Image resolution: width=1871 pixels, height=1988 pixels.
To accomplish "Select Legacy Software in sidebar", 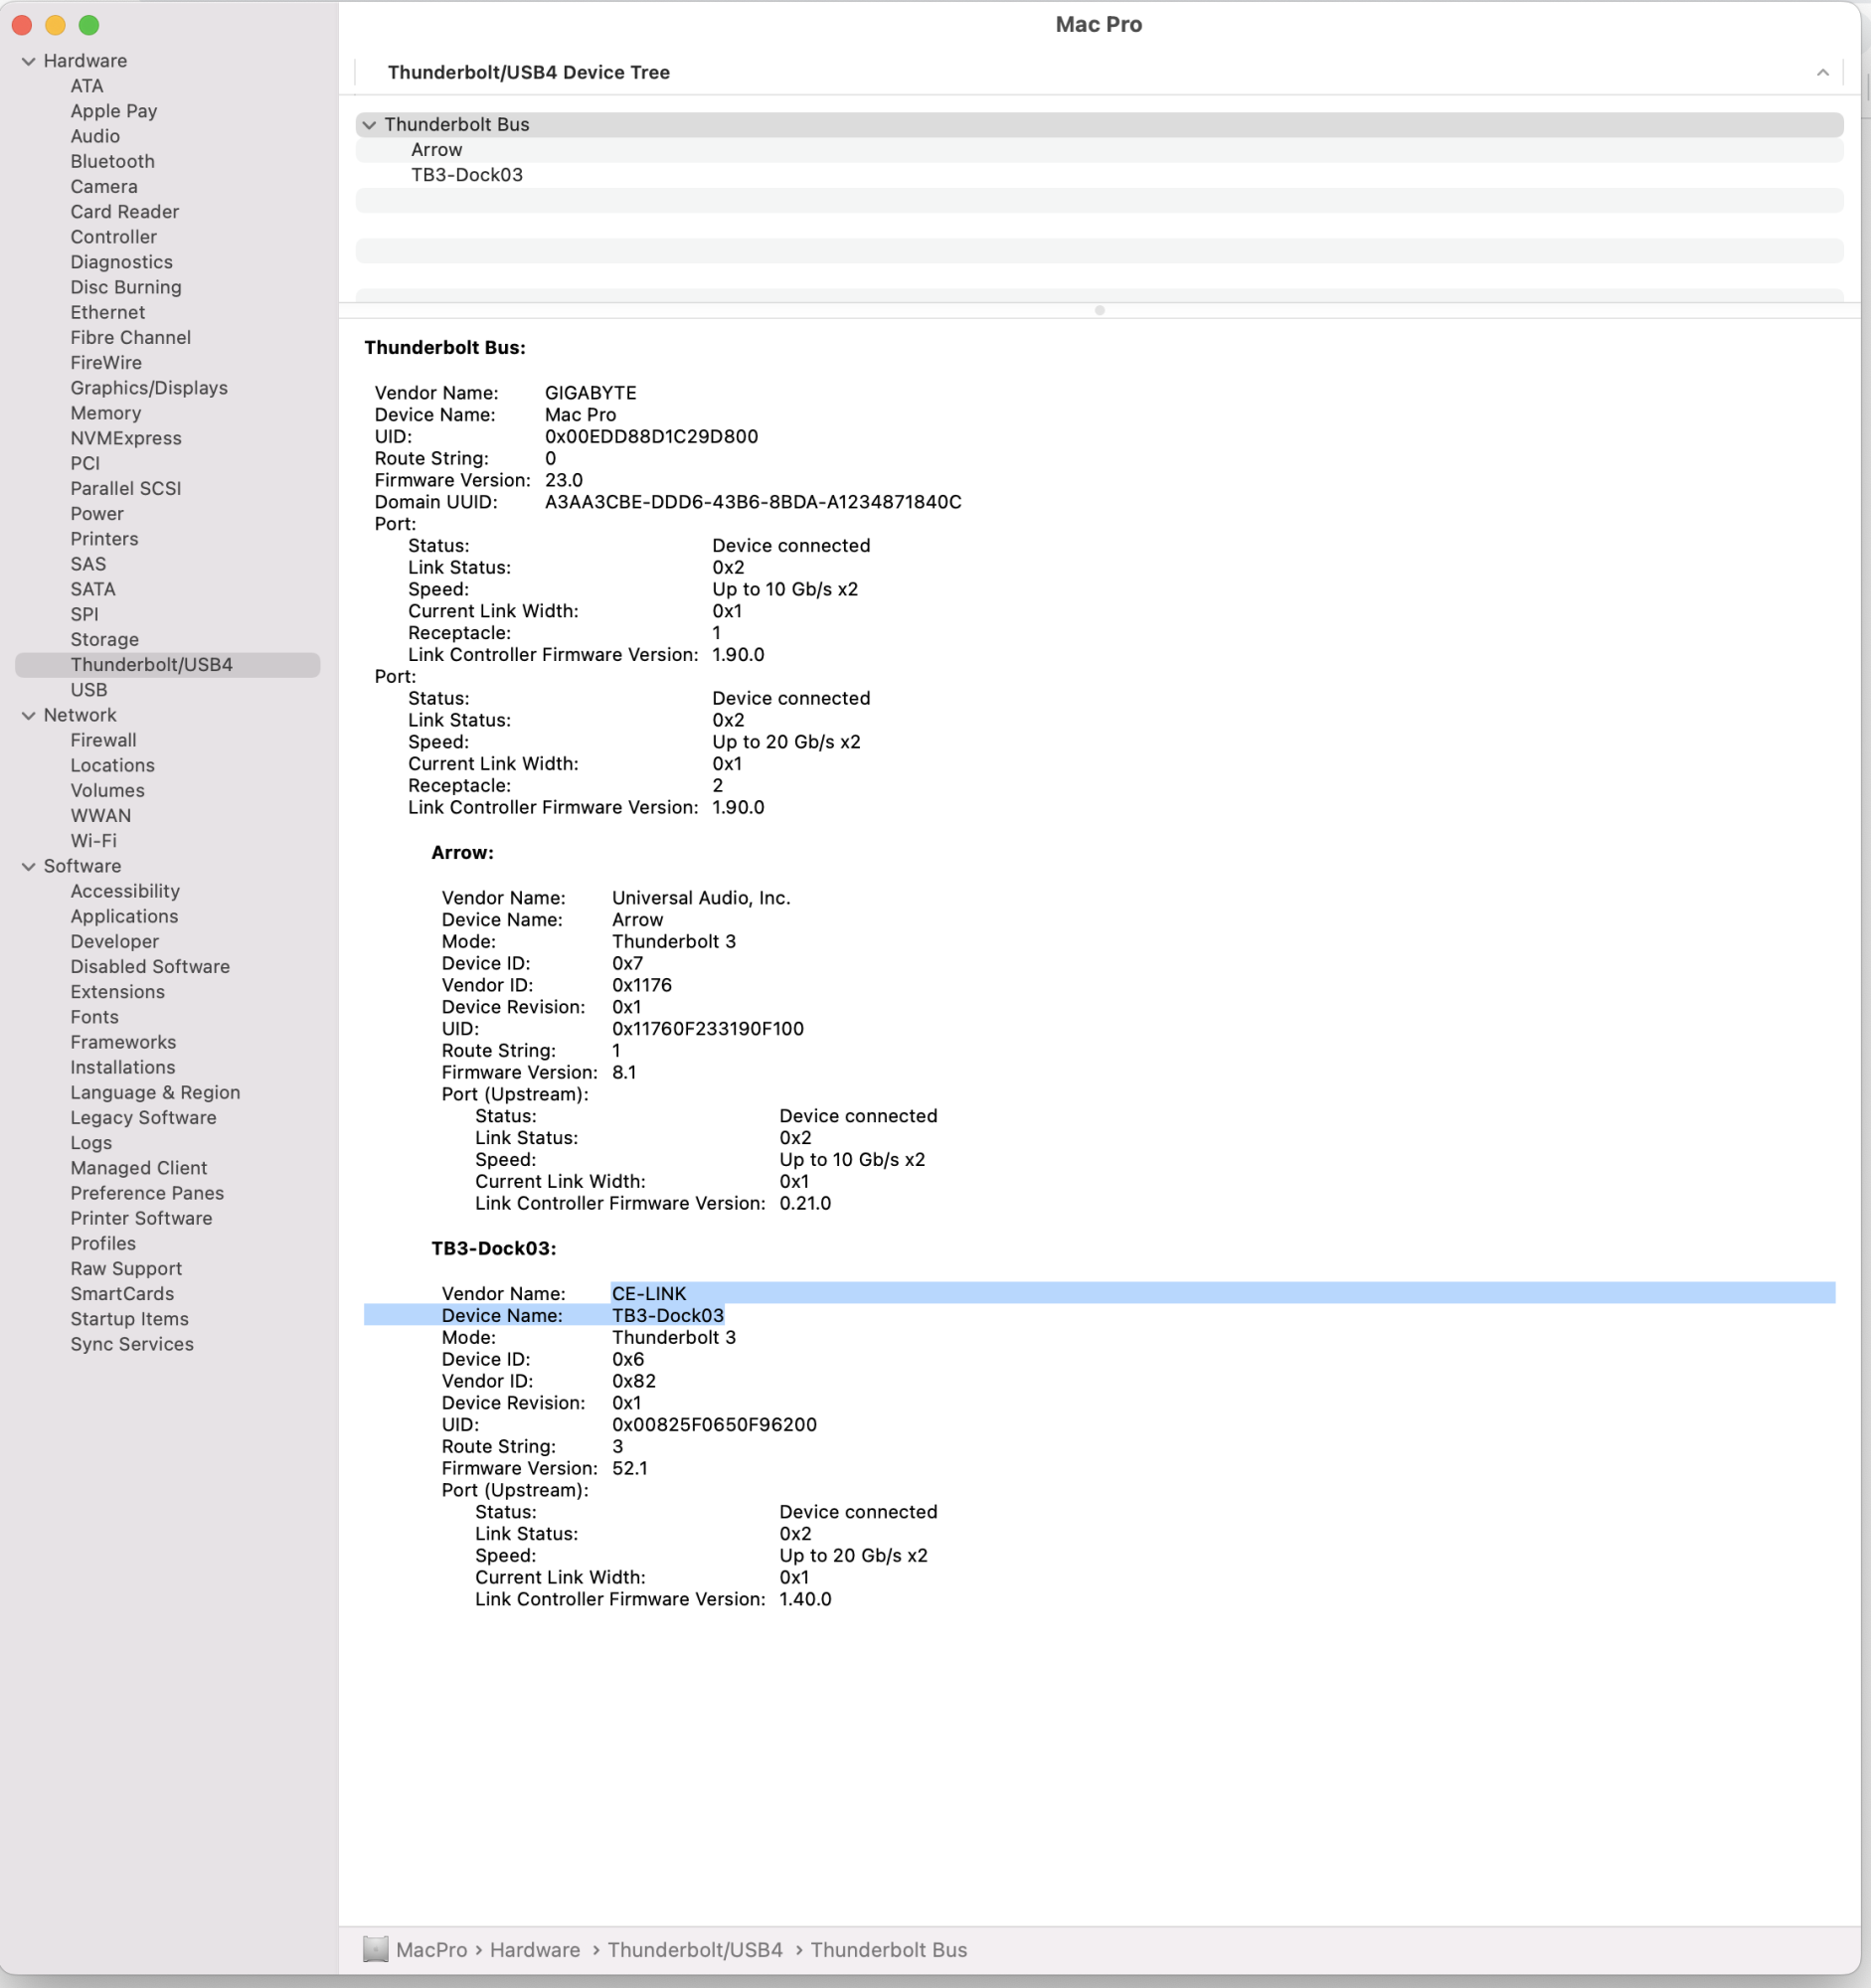I will [143, 1117].
